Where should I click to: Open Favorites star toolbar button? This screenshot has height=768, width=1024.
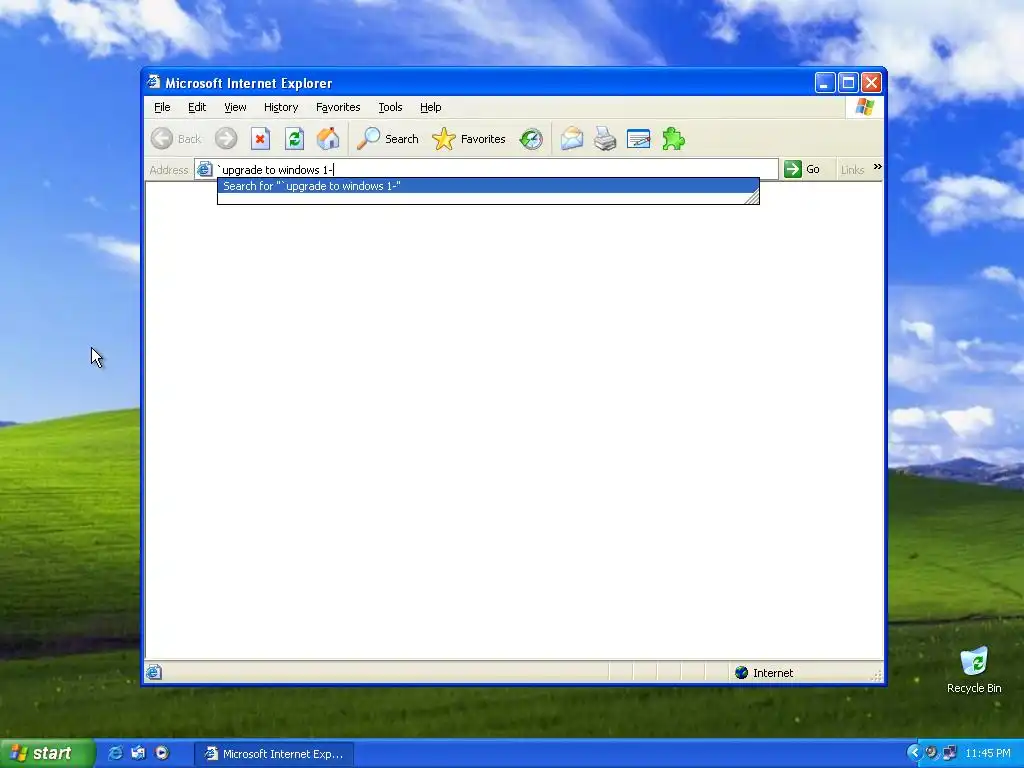pos(469,138)
